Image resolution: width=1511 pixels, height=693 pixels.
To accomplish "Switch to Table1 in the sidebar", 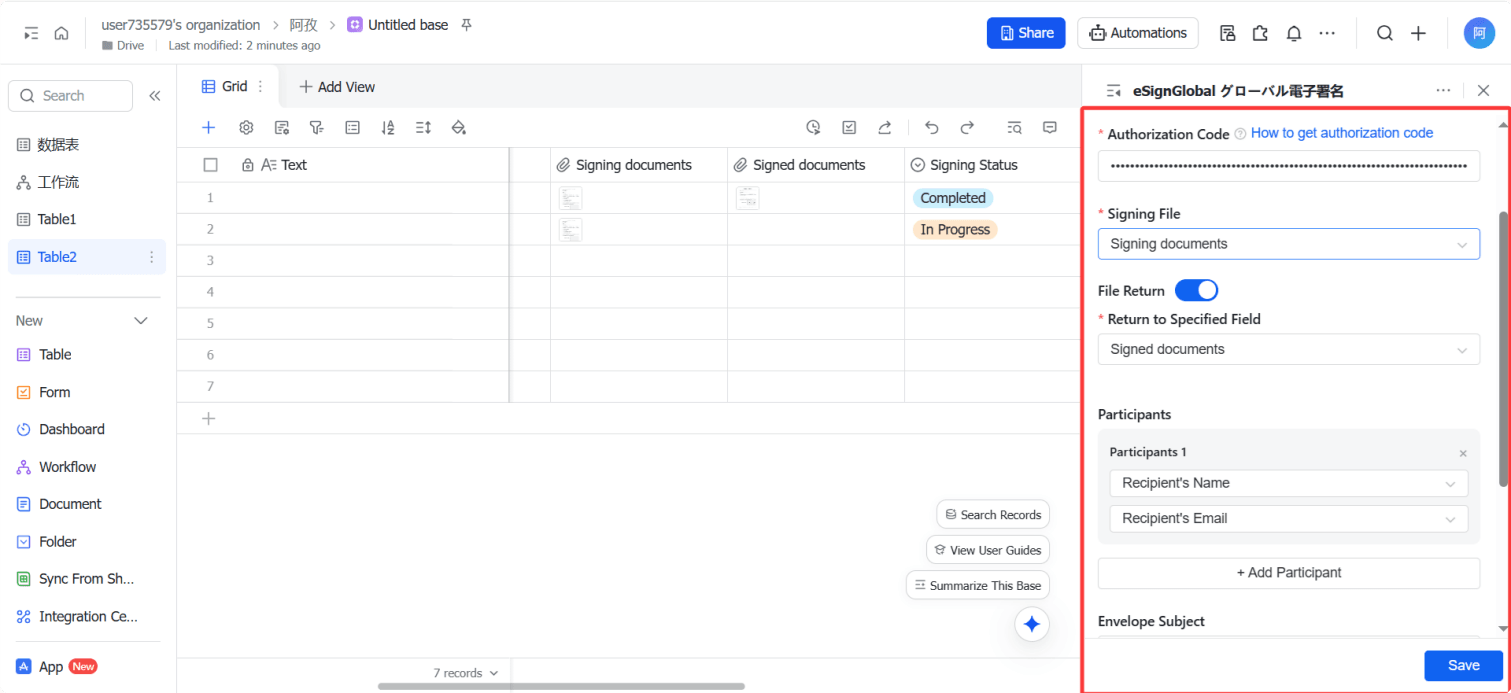I will (x=57, y=219).
